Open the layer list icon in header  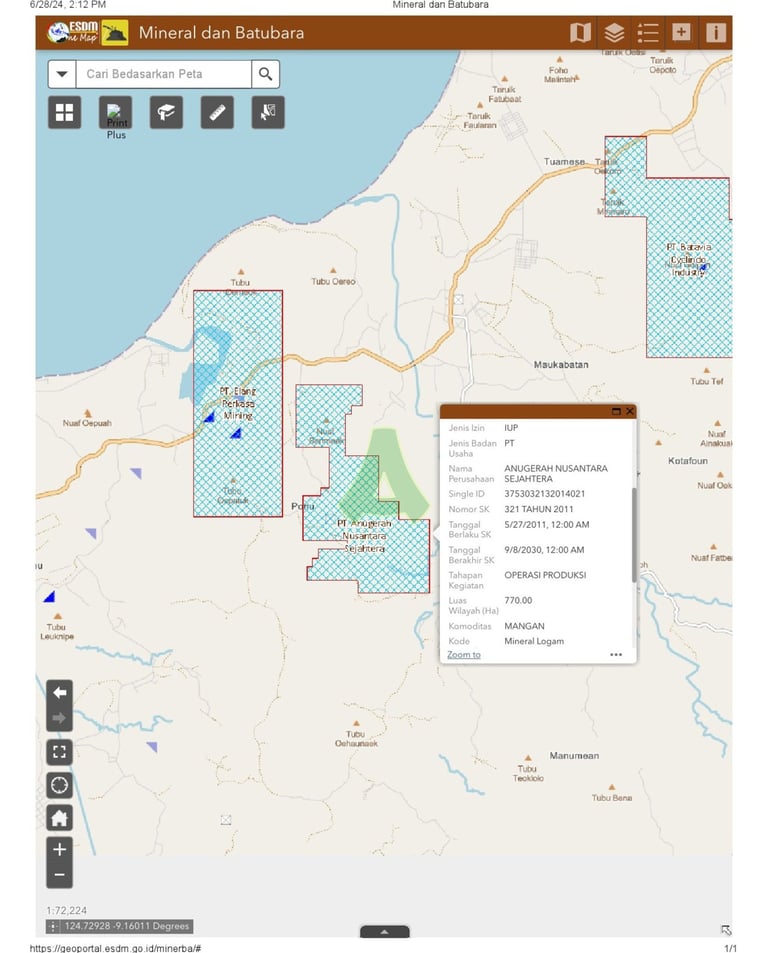pyautogui.click(x=614, y=32)
